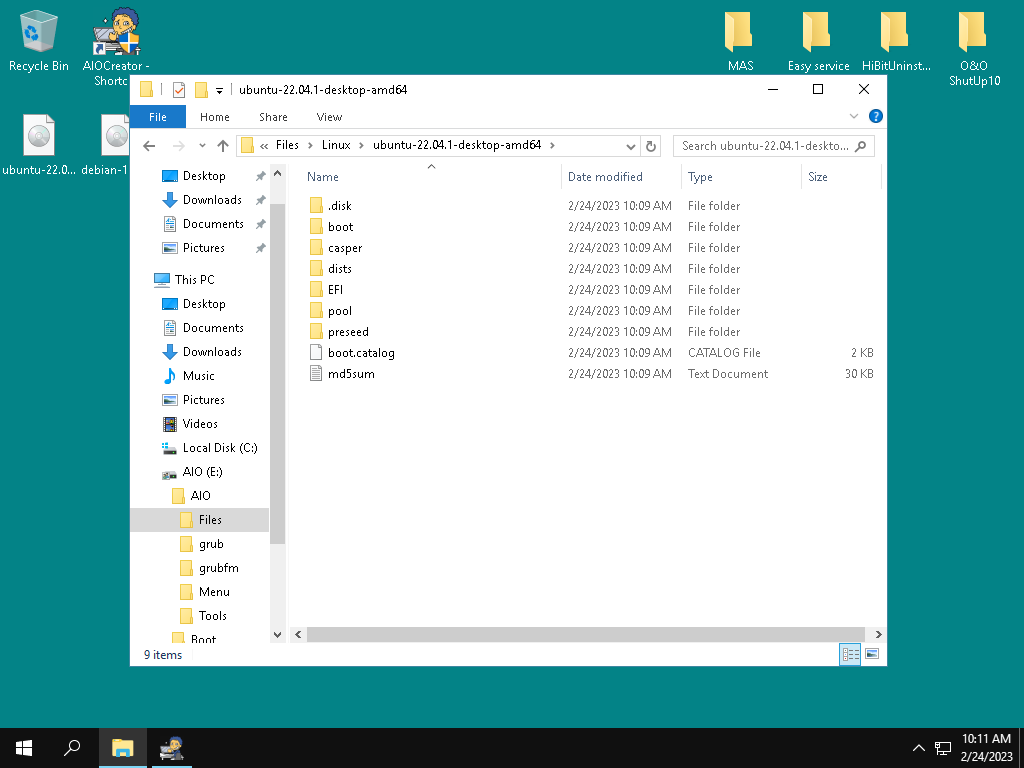The image size is (1024, 768).
Task: Open the File menu tab
Action: 158,117
